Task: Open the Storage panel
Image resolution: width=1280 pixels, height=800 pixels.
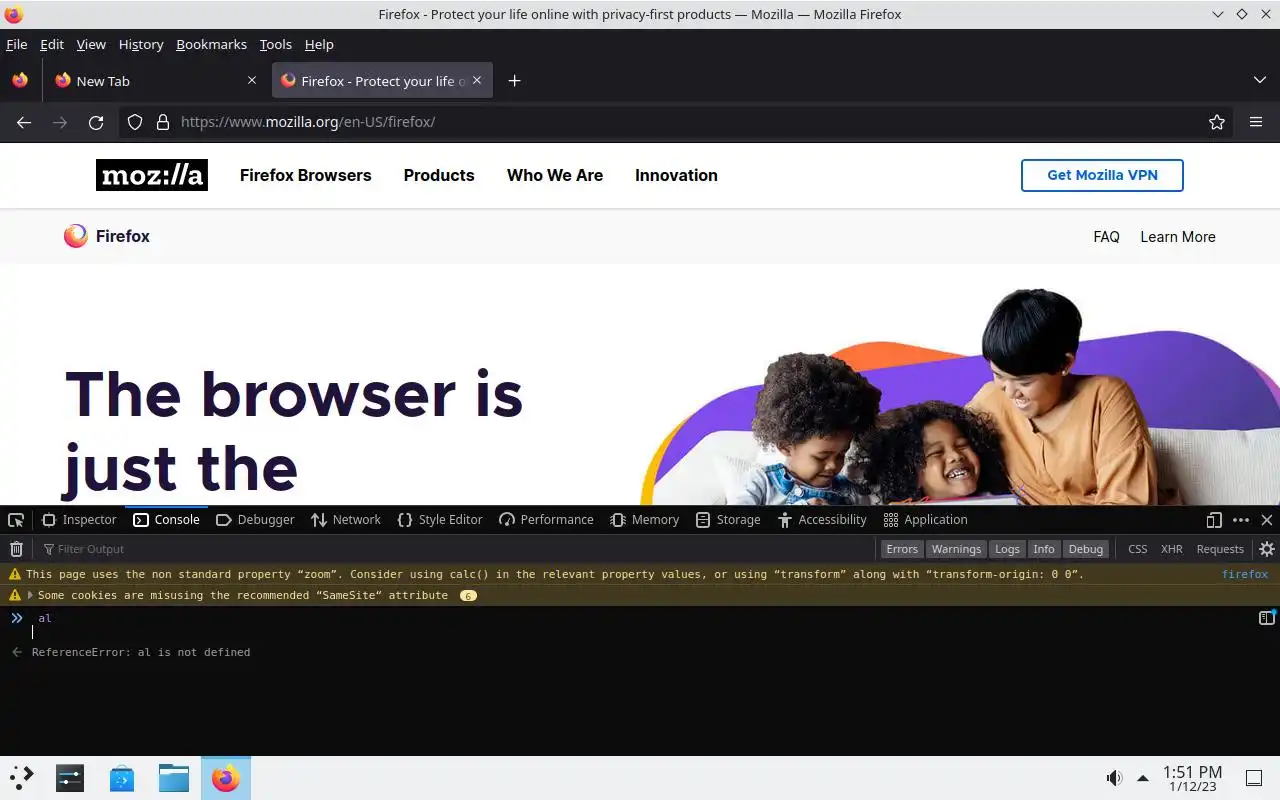Action: (728, 520)
